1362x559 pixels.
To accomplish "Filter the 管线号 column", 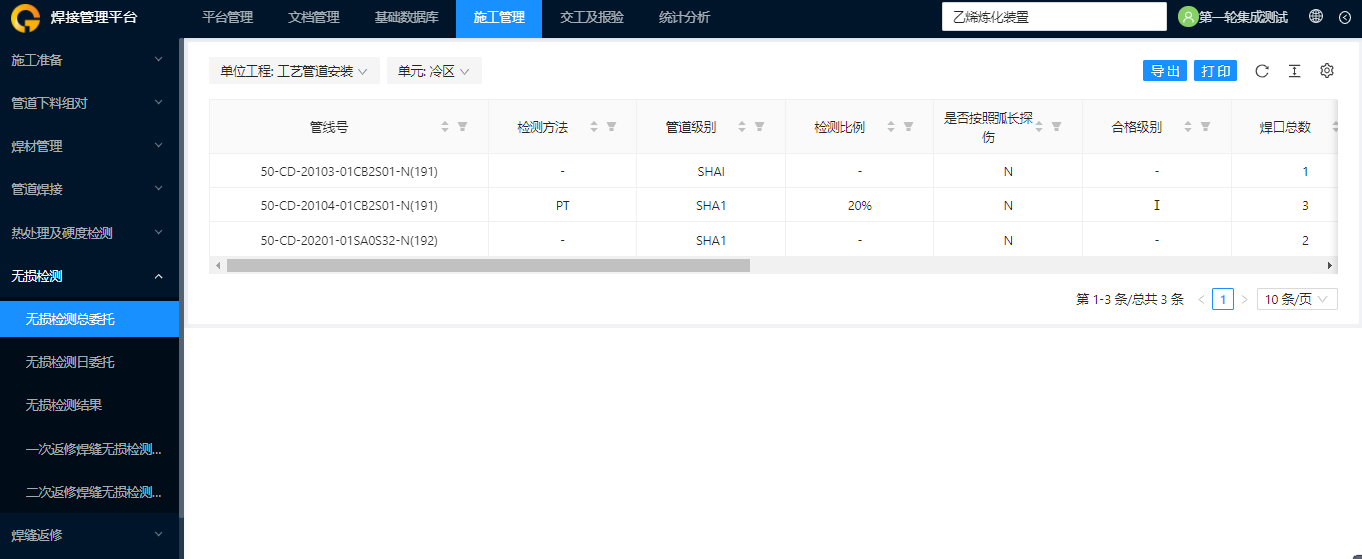I will click(463, 127).
